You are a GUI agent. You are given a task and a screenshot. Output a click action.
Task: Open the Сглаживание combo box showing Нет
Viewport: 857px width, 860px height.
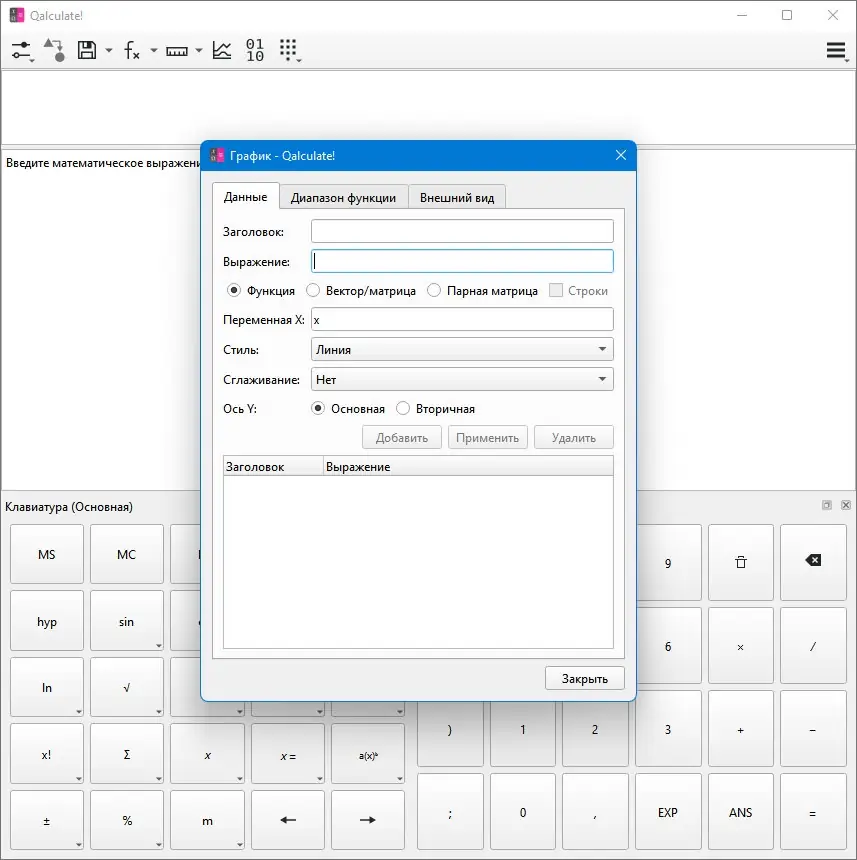click(x=462, y=379)
